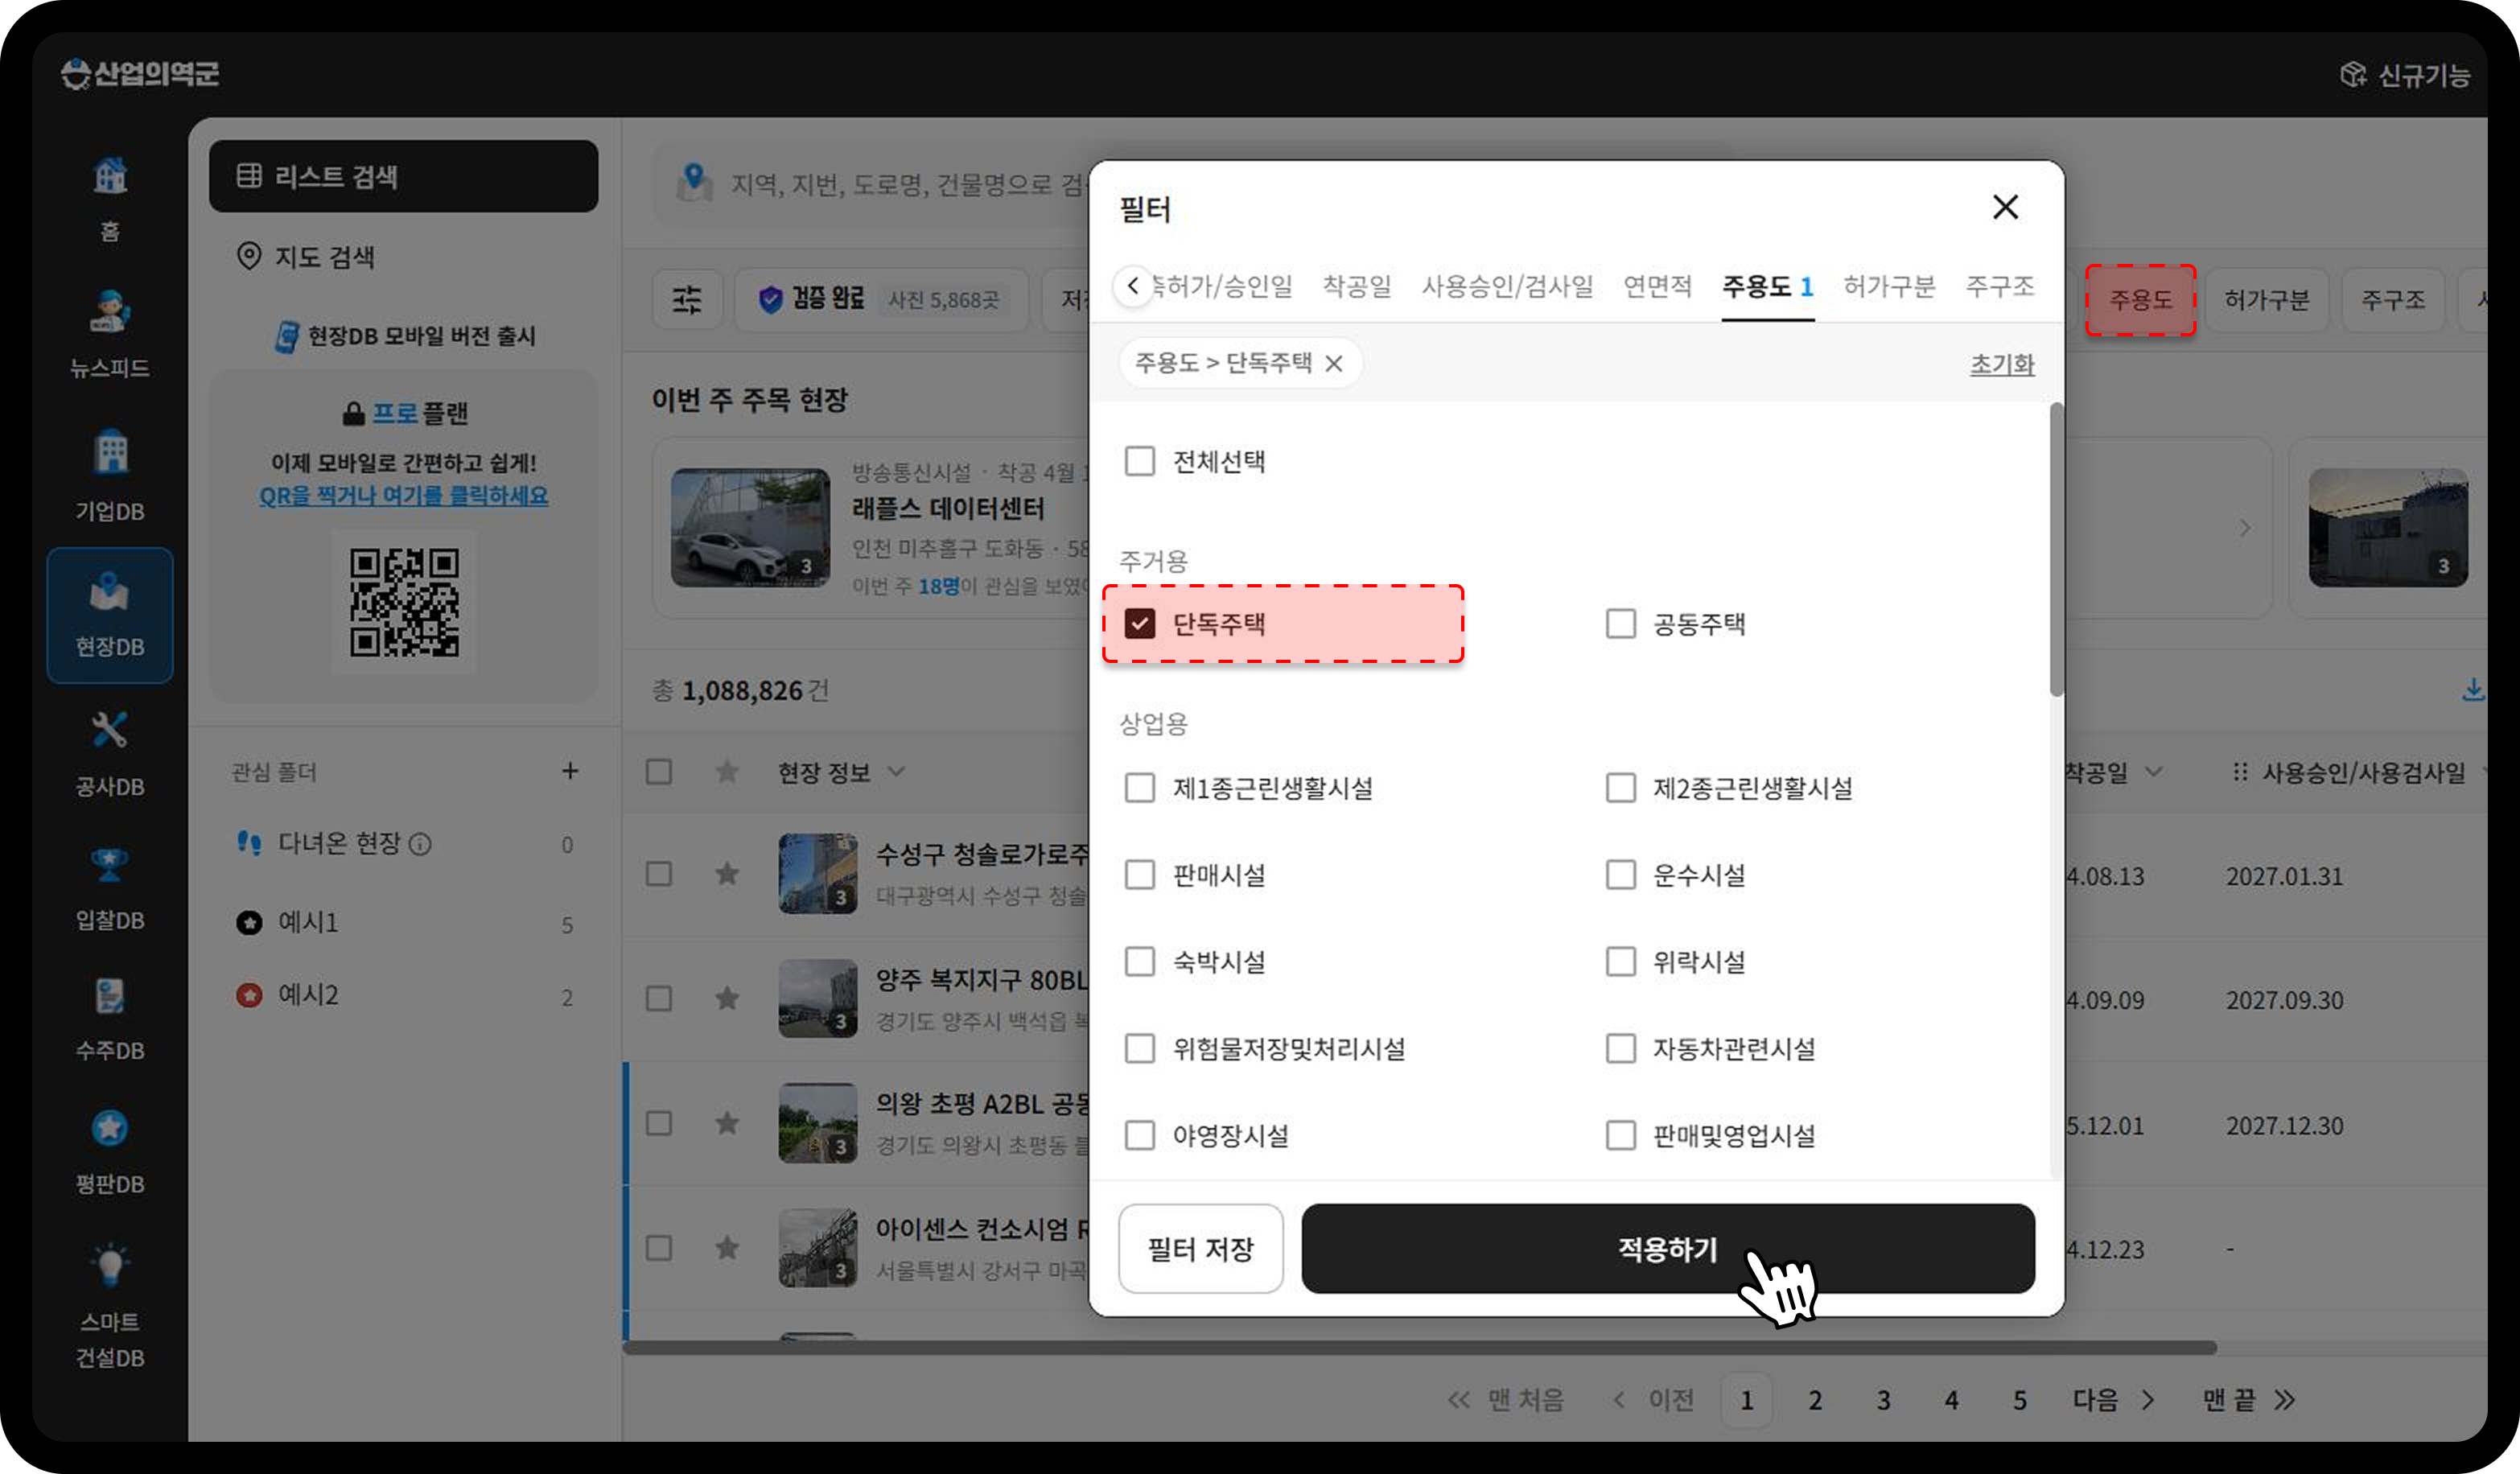Image resolution: width=2520 pixels, height=1474 pixels.
Task: Open the 래플스 데이터센터 thumbnail
Action: coord(750,527)
